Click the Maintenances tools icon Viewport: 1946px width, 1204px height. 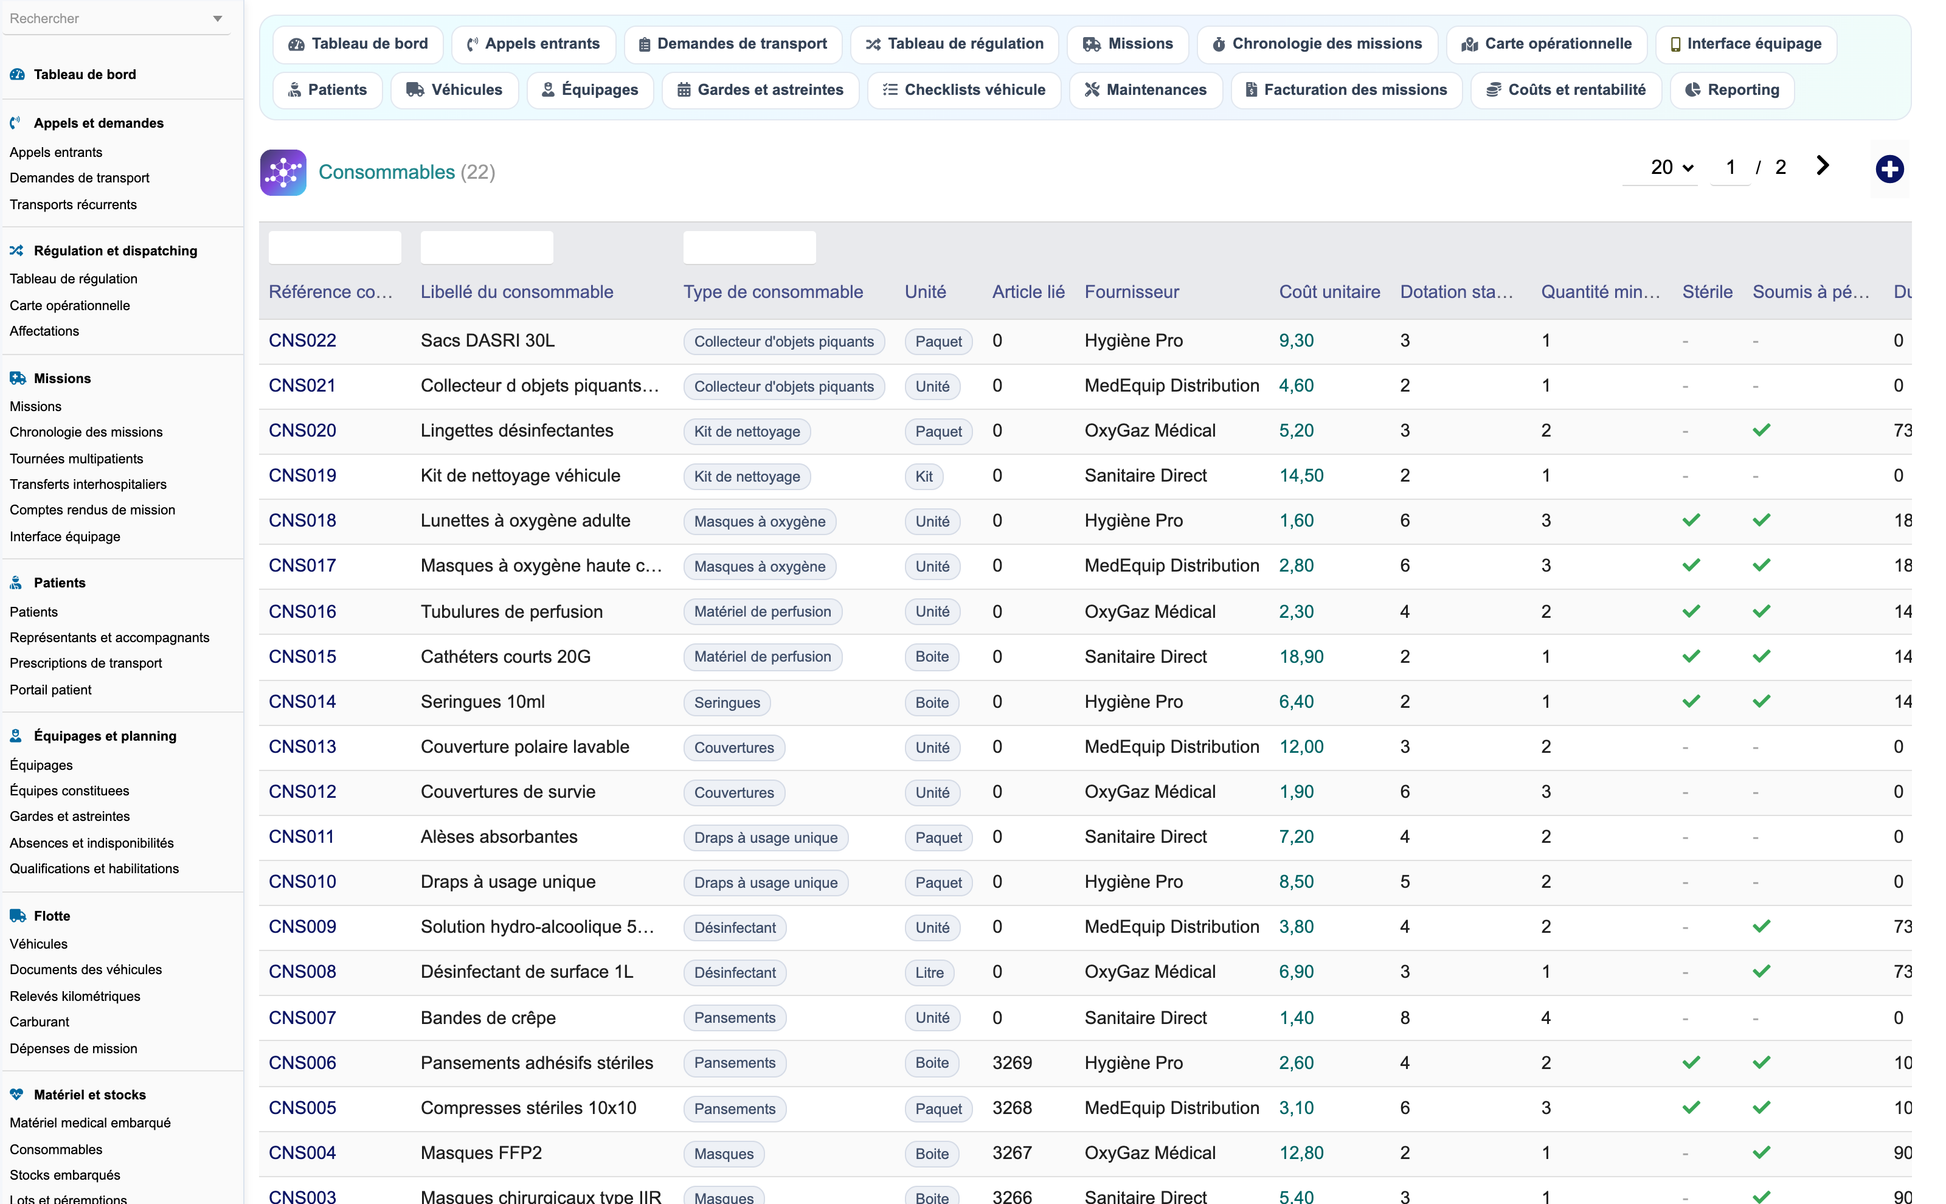pyautogui.click(x=1092, y=90)
